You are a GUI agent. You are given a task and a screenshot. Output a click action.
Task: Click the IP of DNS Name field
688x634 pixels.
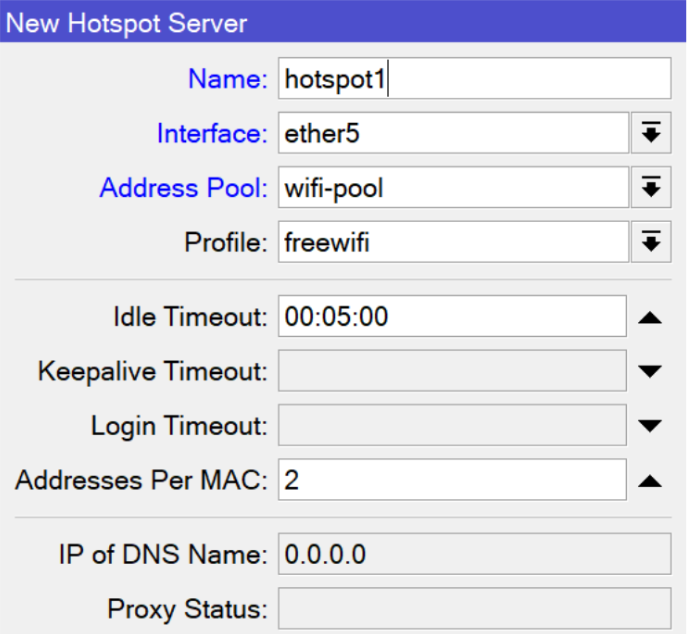pyautogui.click(x=474, y=554)
